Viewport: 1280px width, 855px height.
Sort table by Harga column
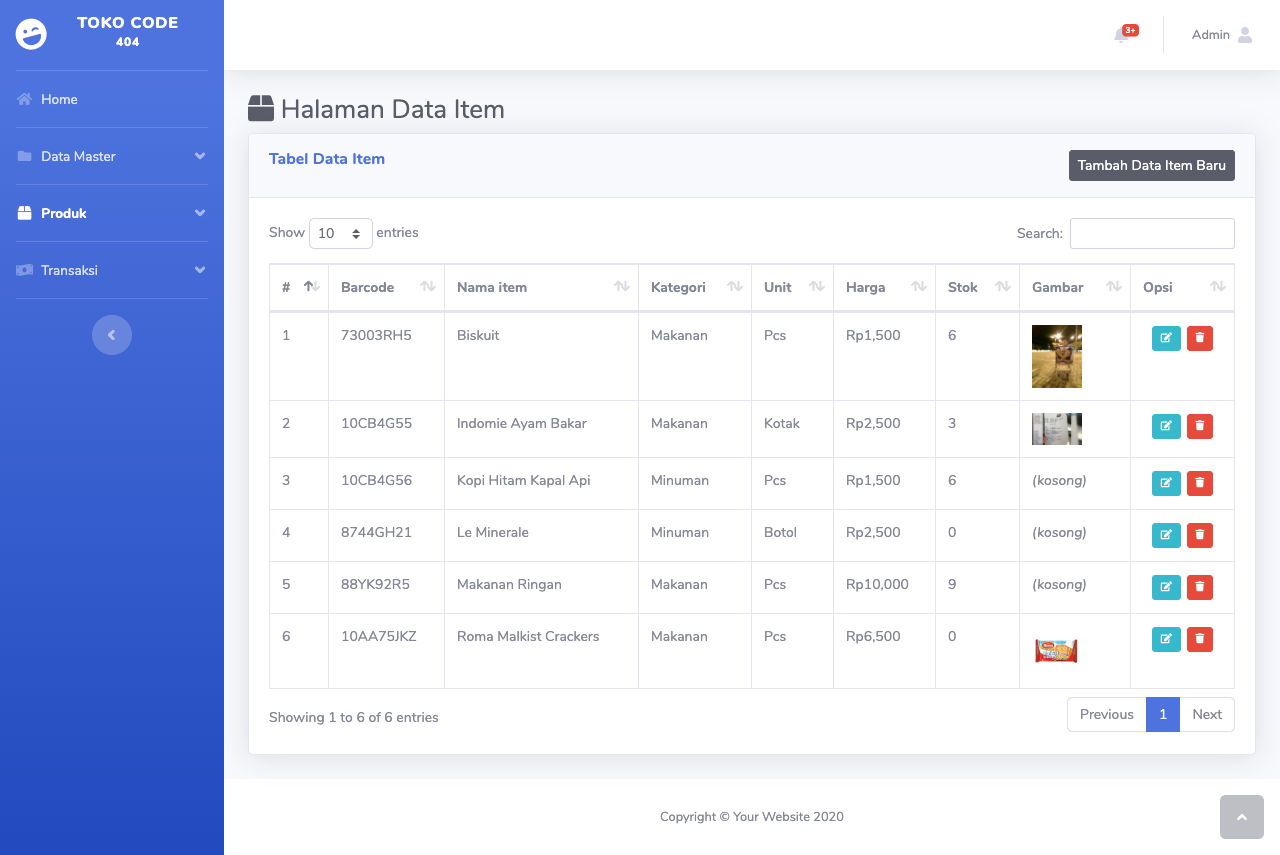[x=884, y=287]
